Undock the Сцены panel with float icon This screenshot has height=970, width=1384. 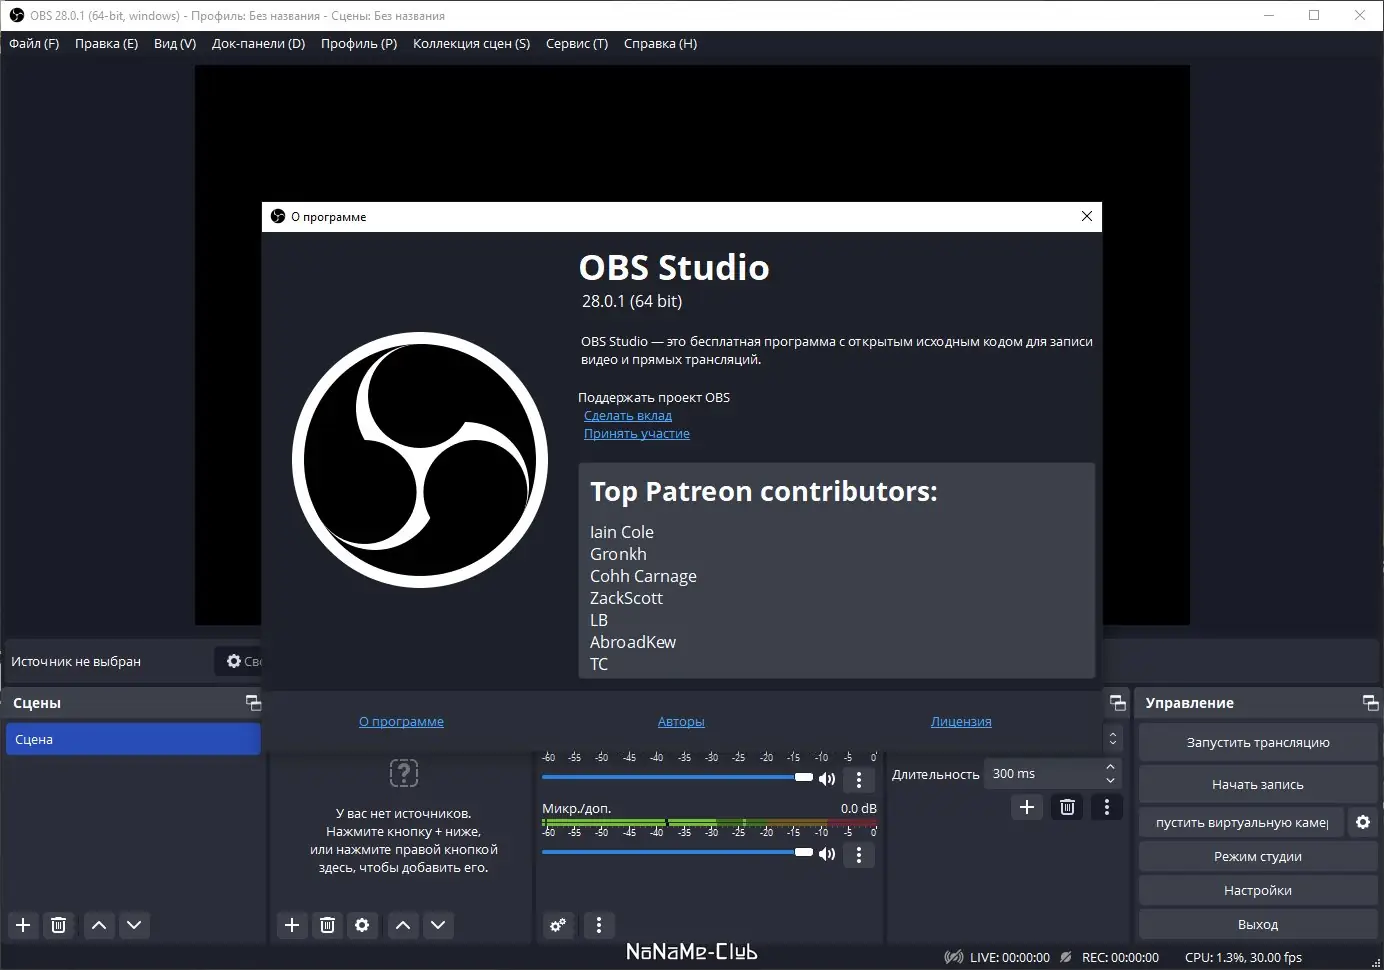point(253,703)
